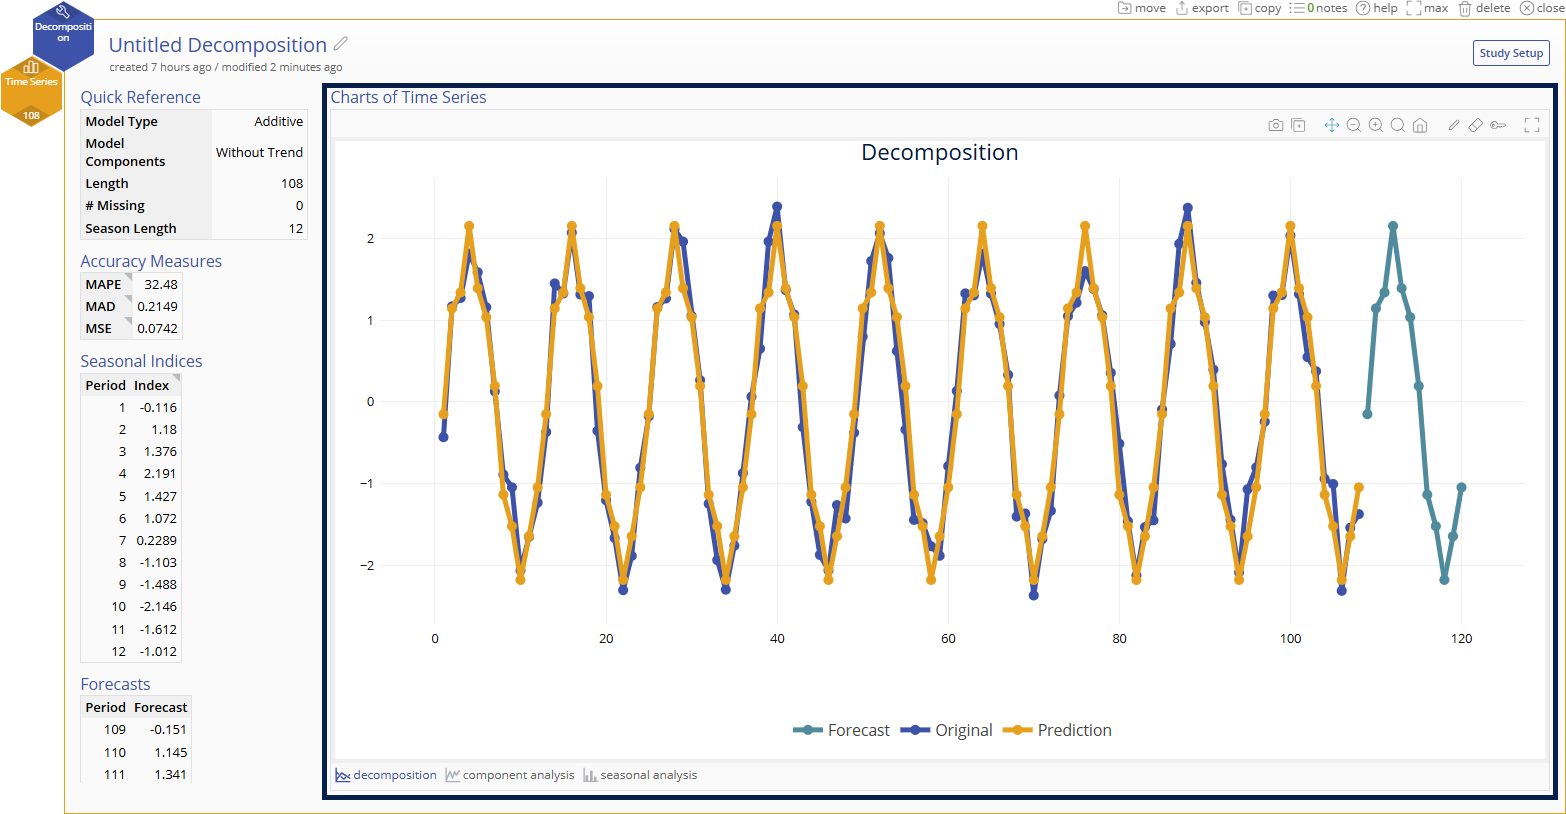1566x814 pixels.
Task: Edit the Untitled Decomposition title with pencil
Action: pos(341,44)
